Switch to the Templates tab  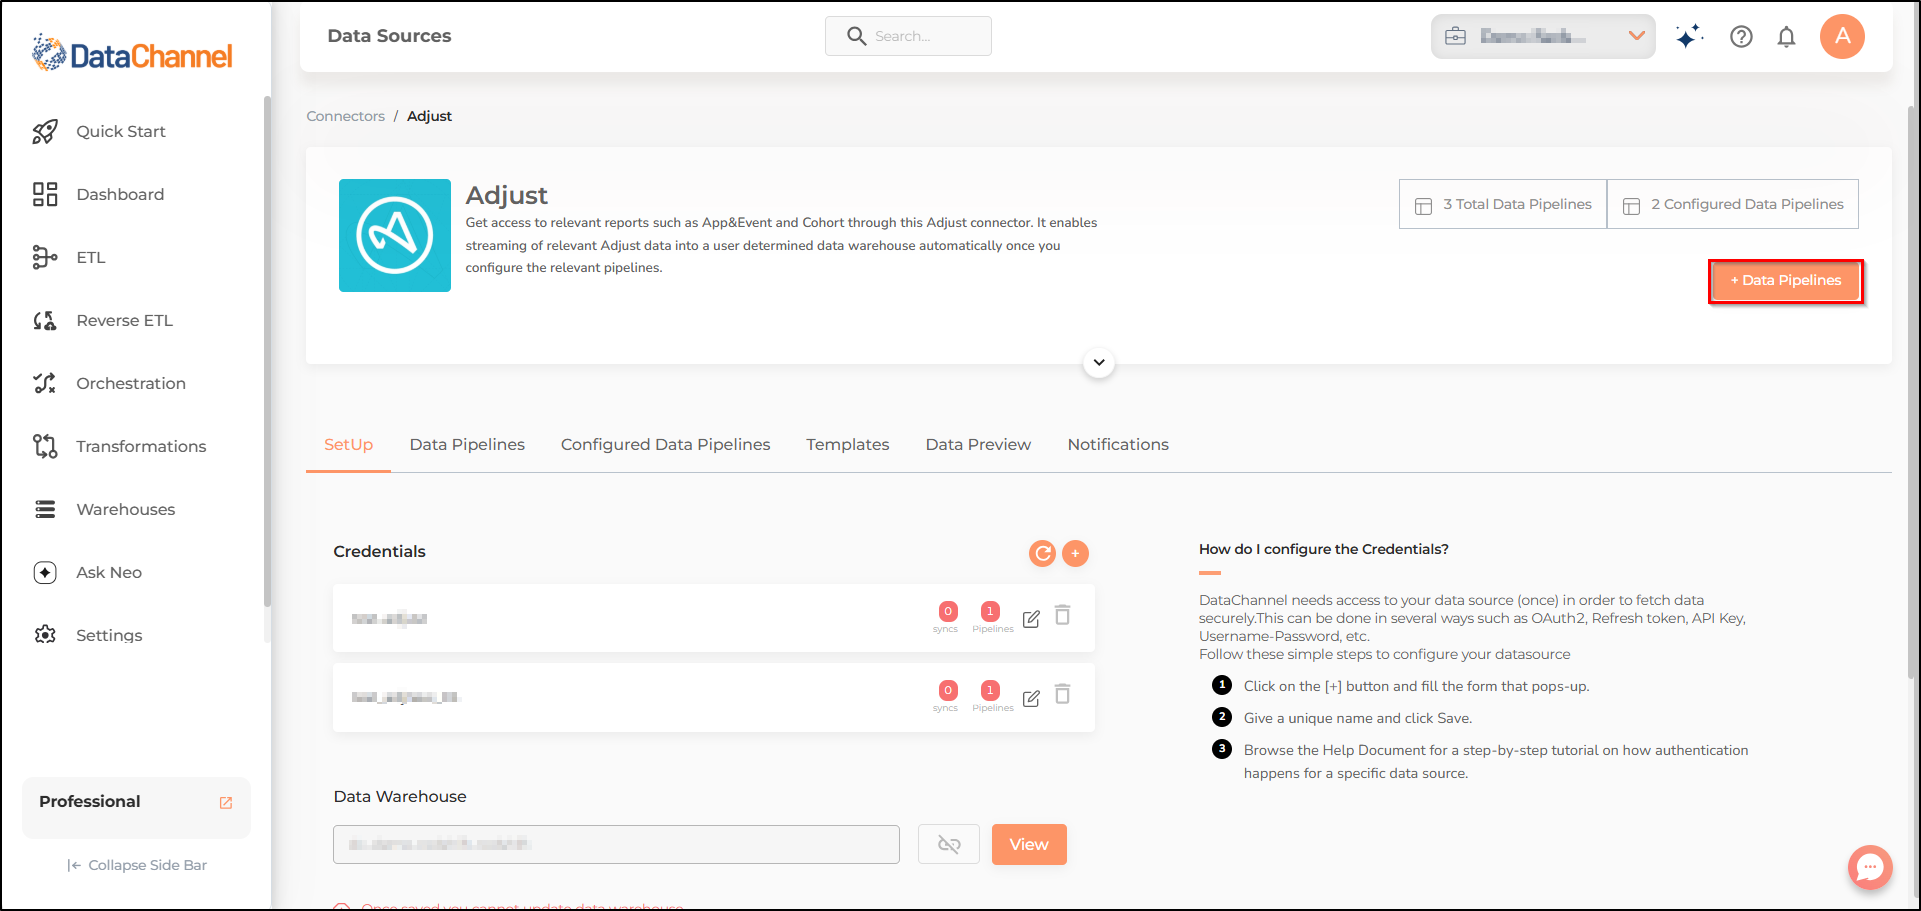pos(847,445)
